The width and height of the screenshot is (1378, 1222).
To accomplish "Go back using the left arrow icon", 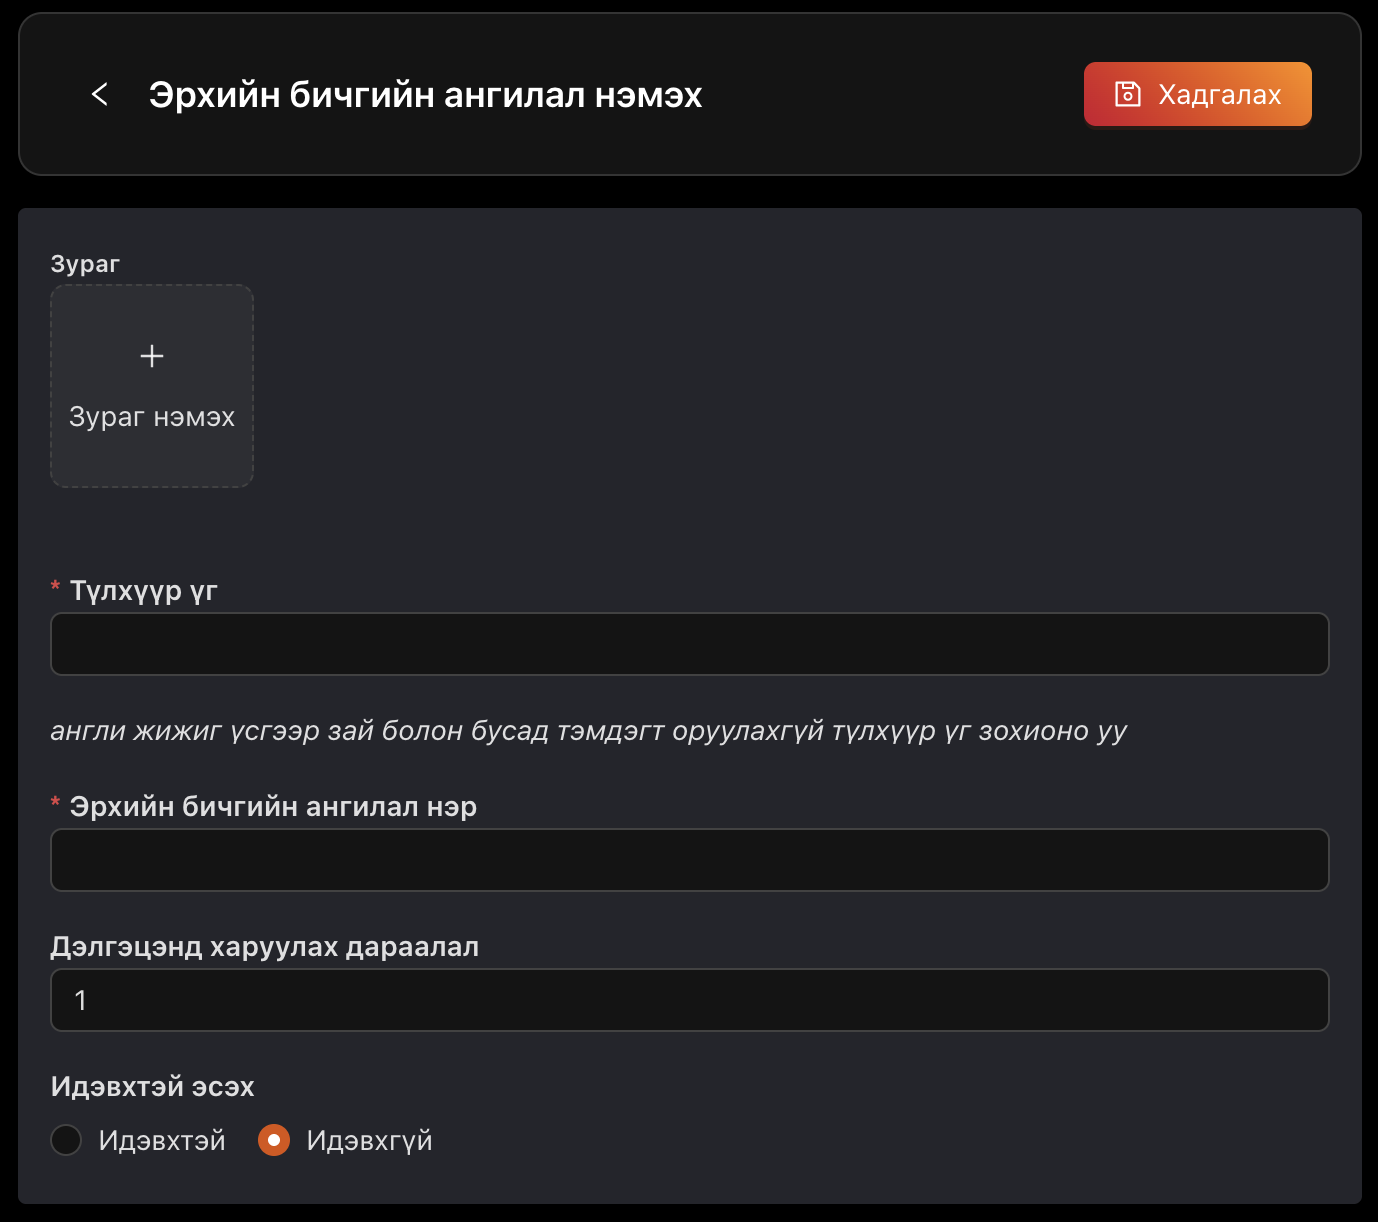I will click(100, 94).
